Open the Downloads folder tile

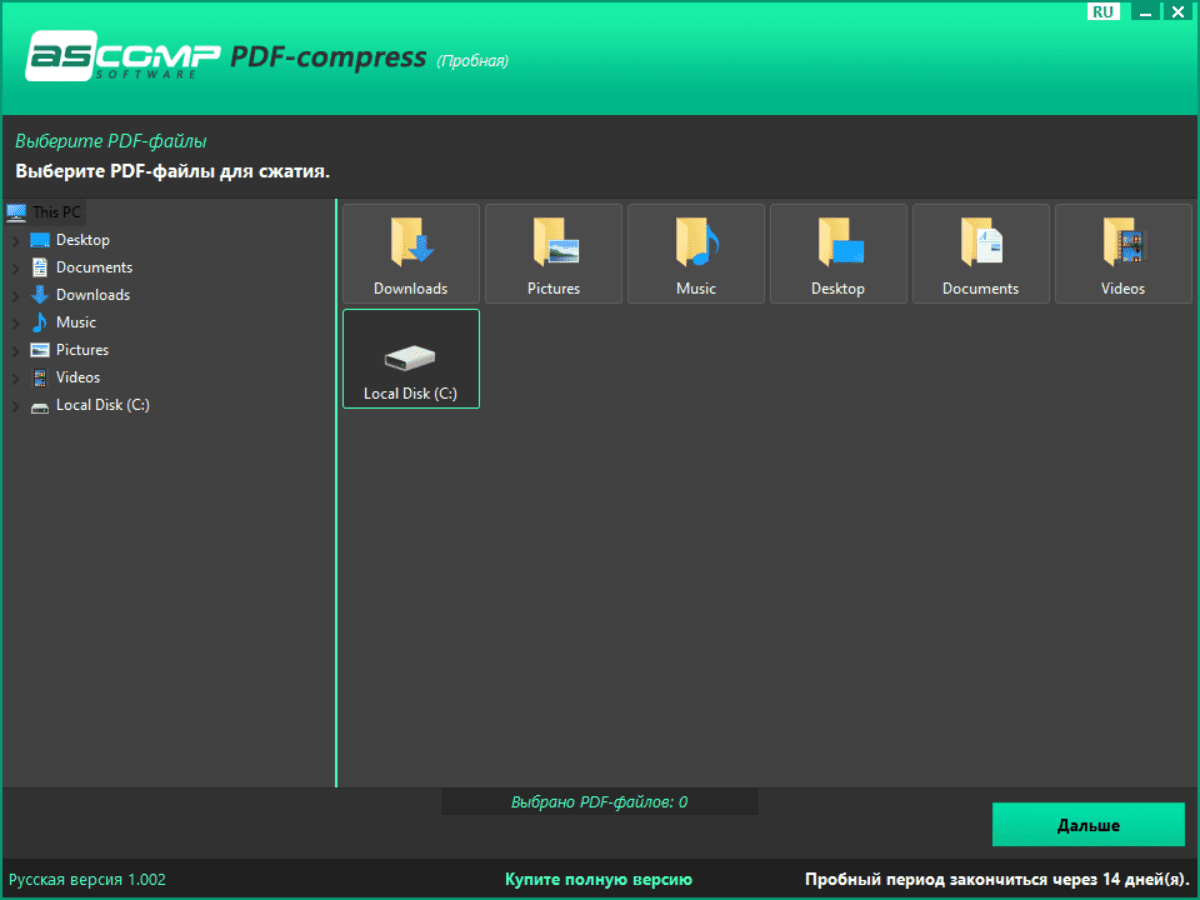click(x=411, y=254)
